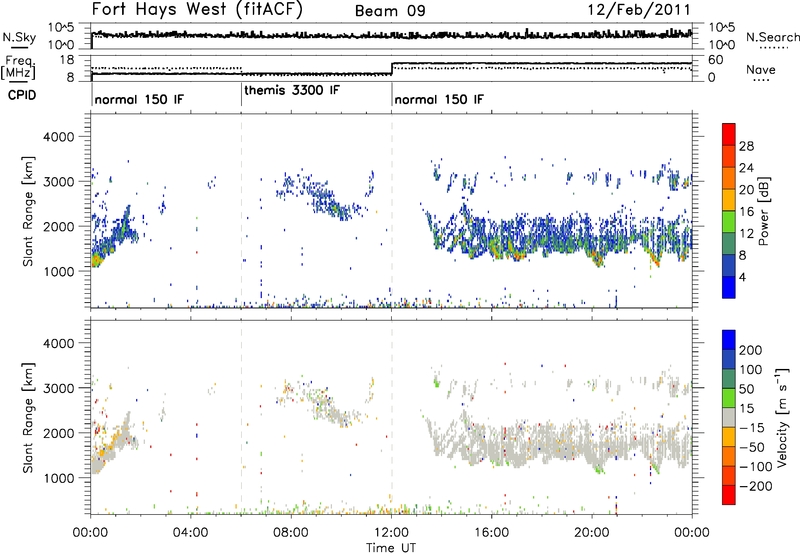Click the yellow 16-20 dB Power colorbar segment
Screen dimensions: 800x554
729,200
